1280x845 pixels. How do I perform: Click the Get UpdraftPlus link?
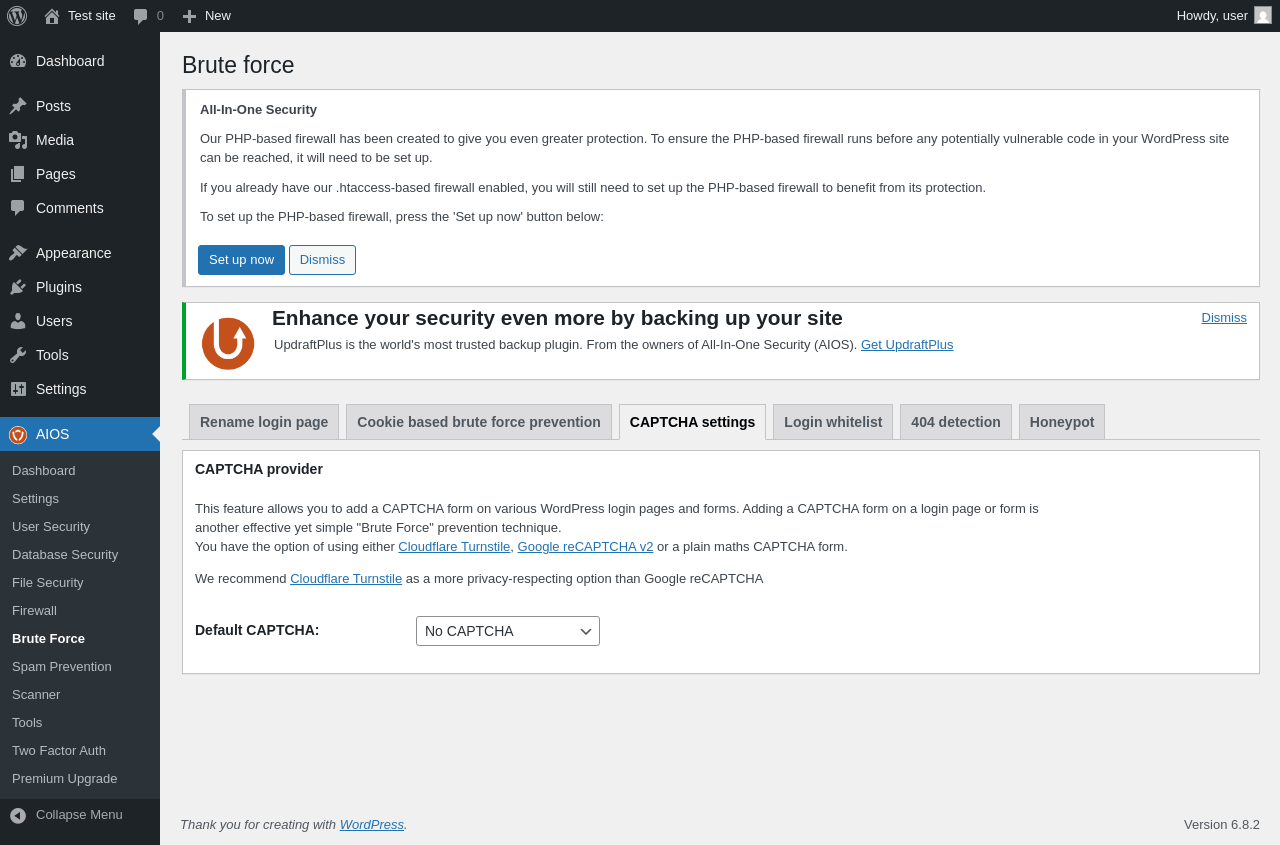pyautogui.click(x=907, y=345)
